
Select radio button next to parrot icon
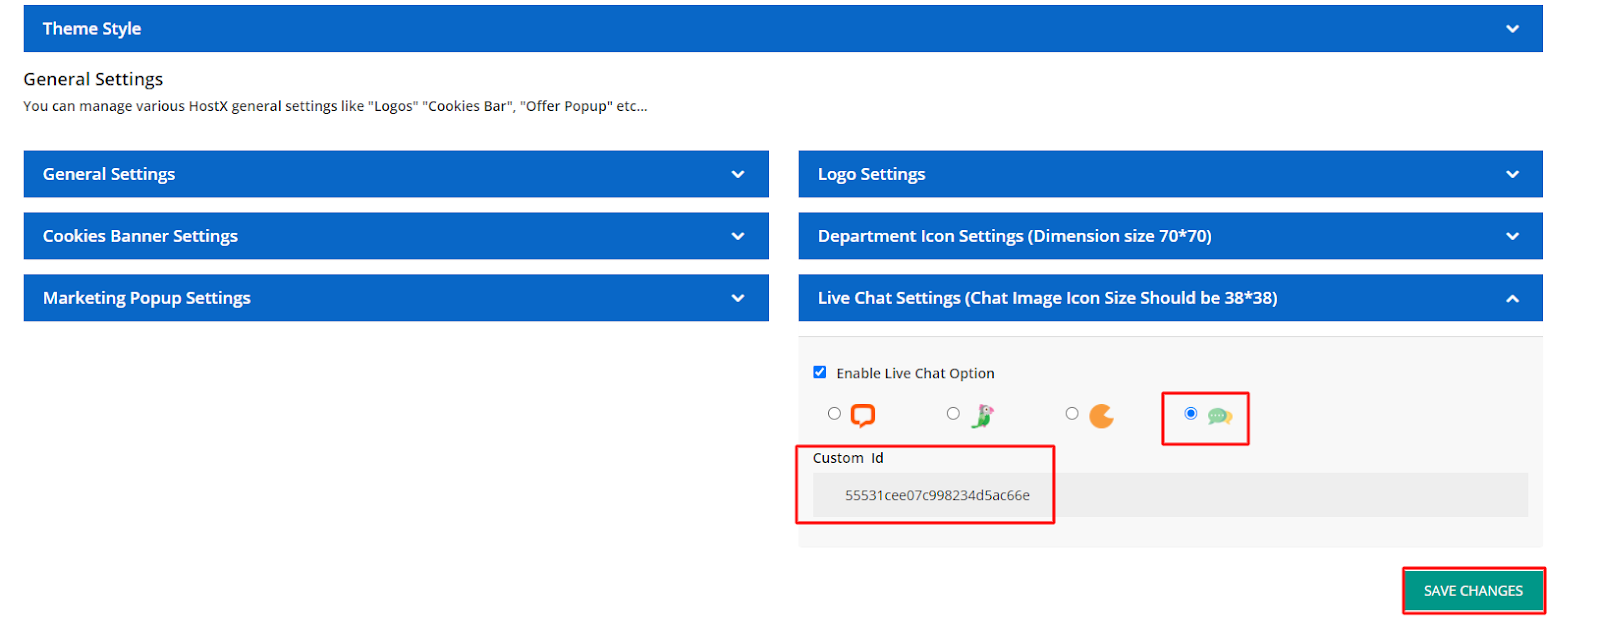click(x=953, y=413)
